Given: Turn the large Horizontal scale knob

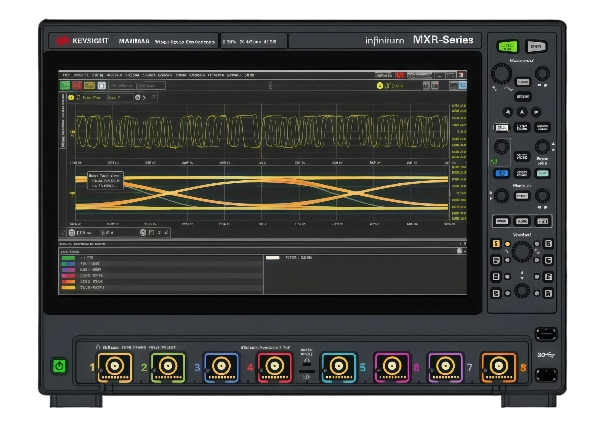Looking at the screenshot, I should tap(499, 75).
